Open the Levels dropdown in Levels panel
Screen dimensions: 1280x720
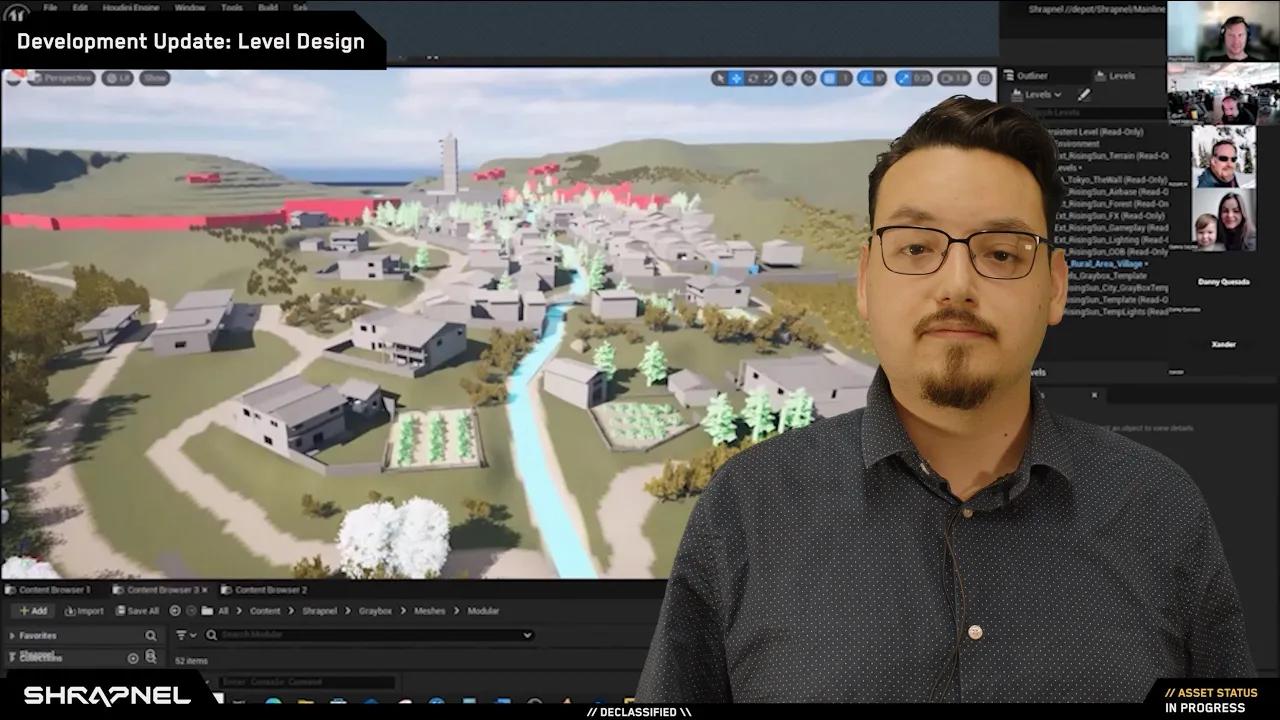(1038, 95)
